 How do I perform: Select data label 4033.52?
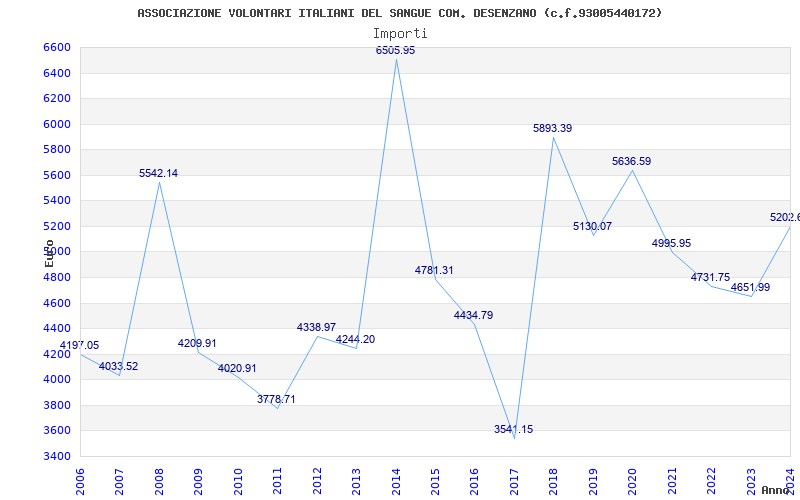tap(118, 366)
